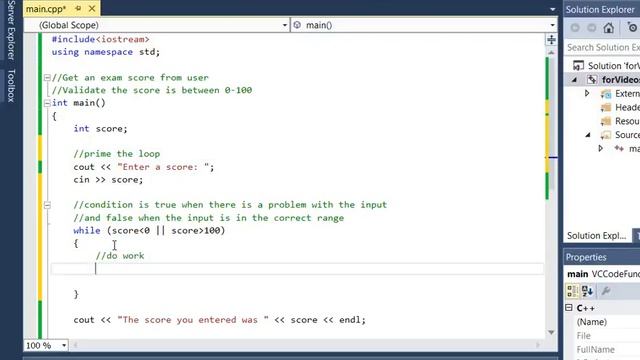Click the Properties panel title

pyautogui.click(x=586, y=257)
